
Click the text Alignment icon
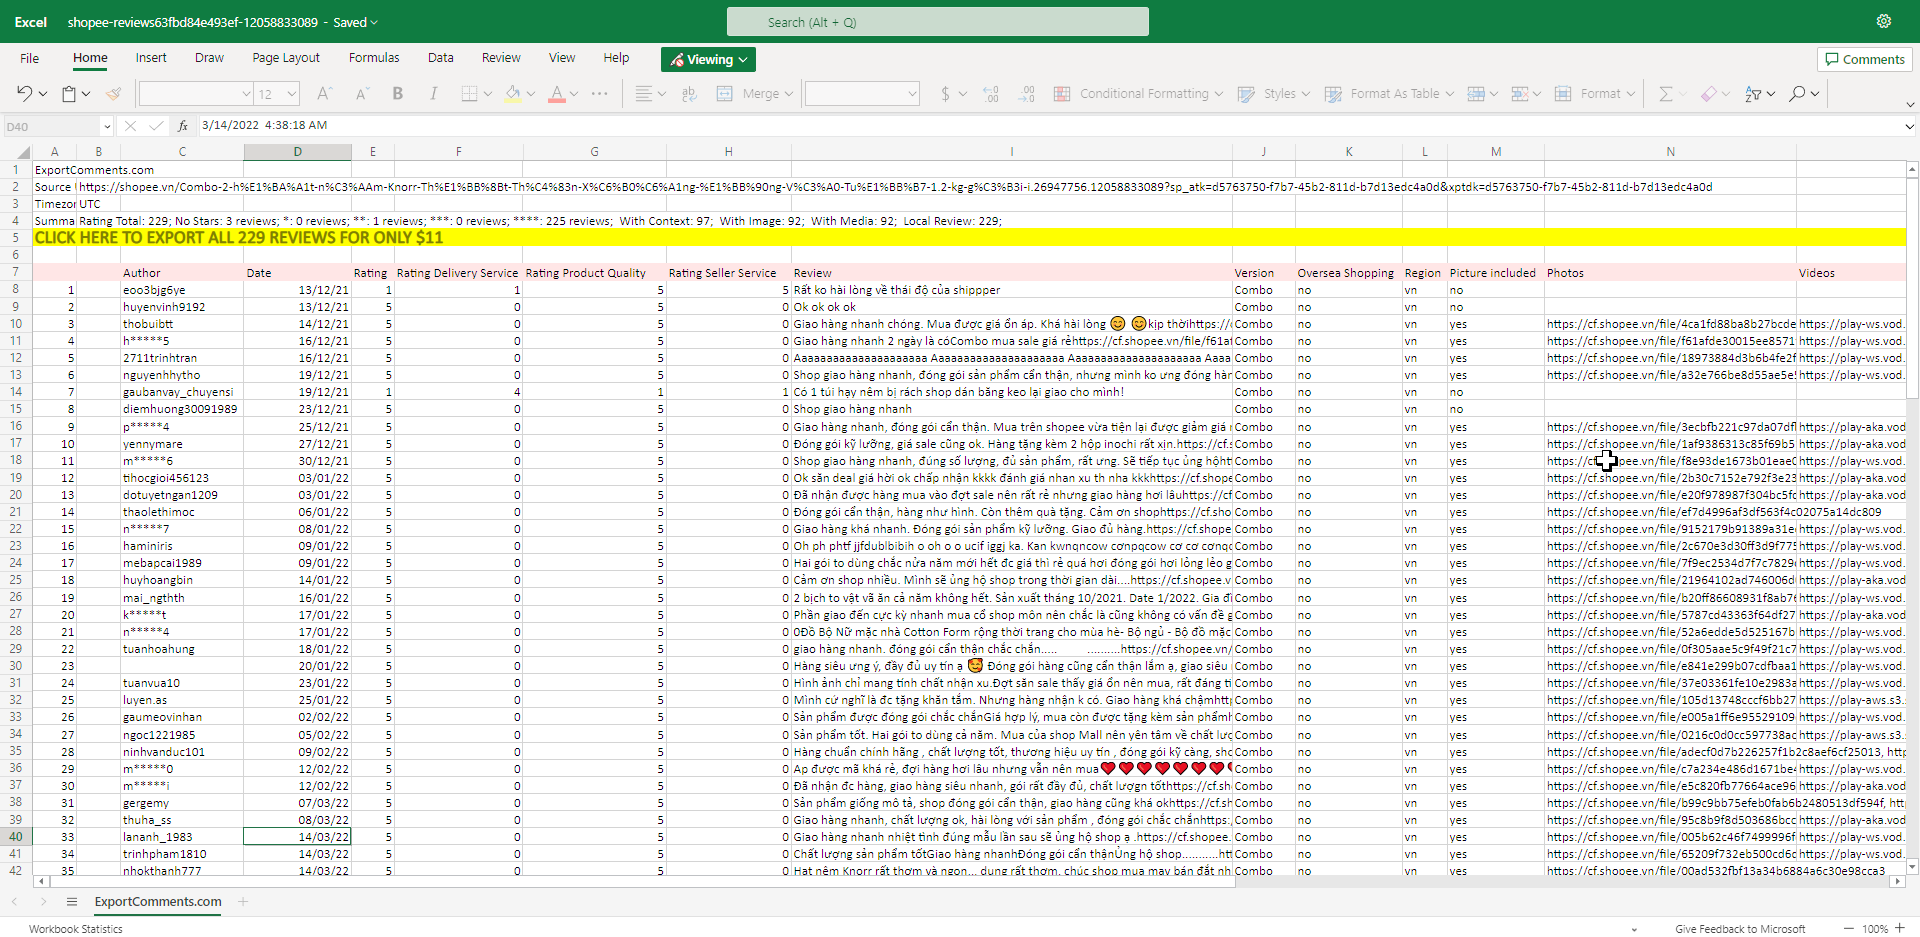click(x=644, y=93)
